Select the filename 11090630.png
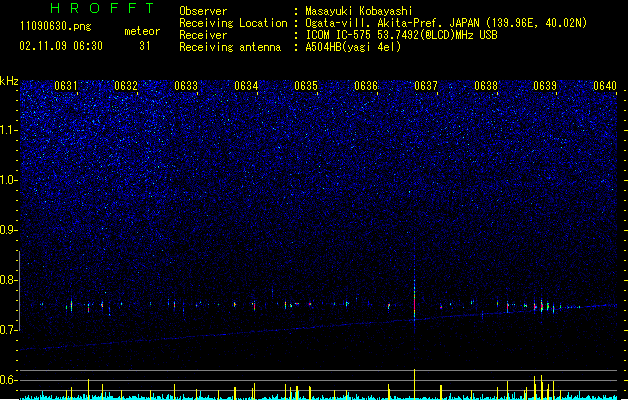The height and width of the screenshot is (400, 629). (x=55, y=26)
